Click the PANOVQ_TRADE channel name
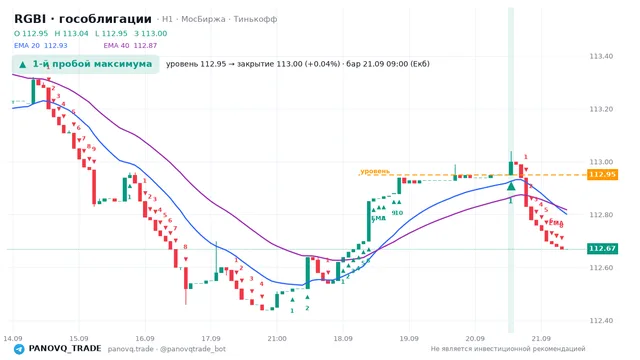640x360 pixels. 65,349
